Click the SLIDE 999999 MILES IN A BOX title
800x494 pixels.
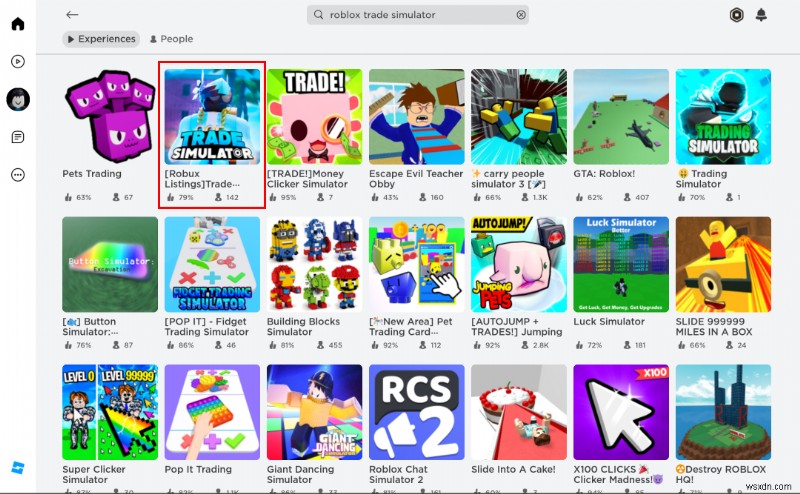(714, 327)
